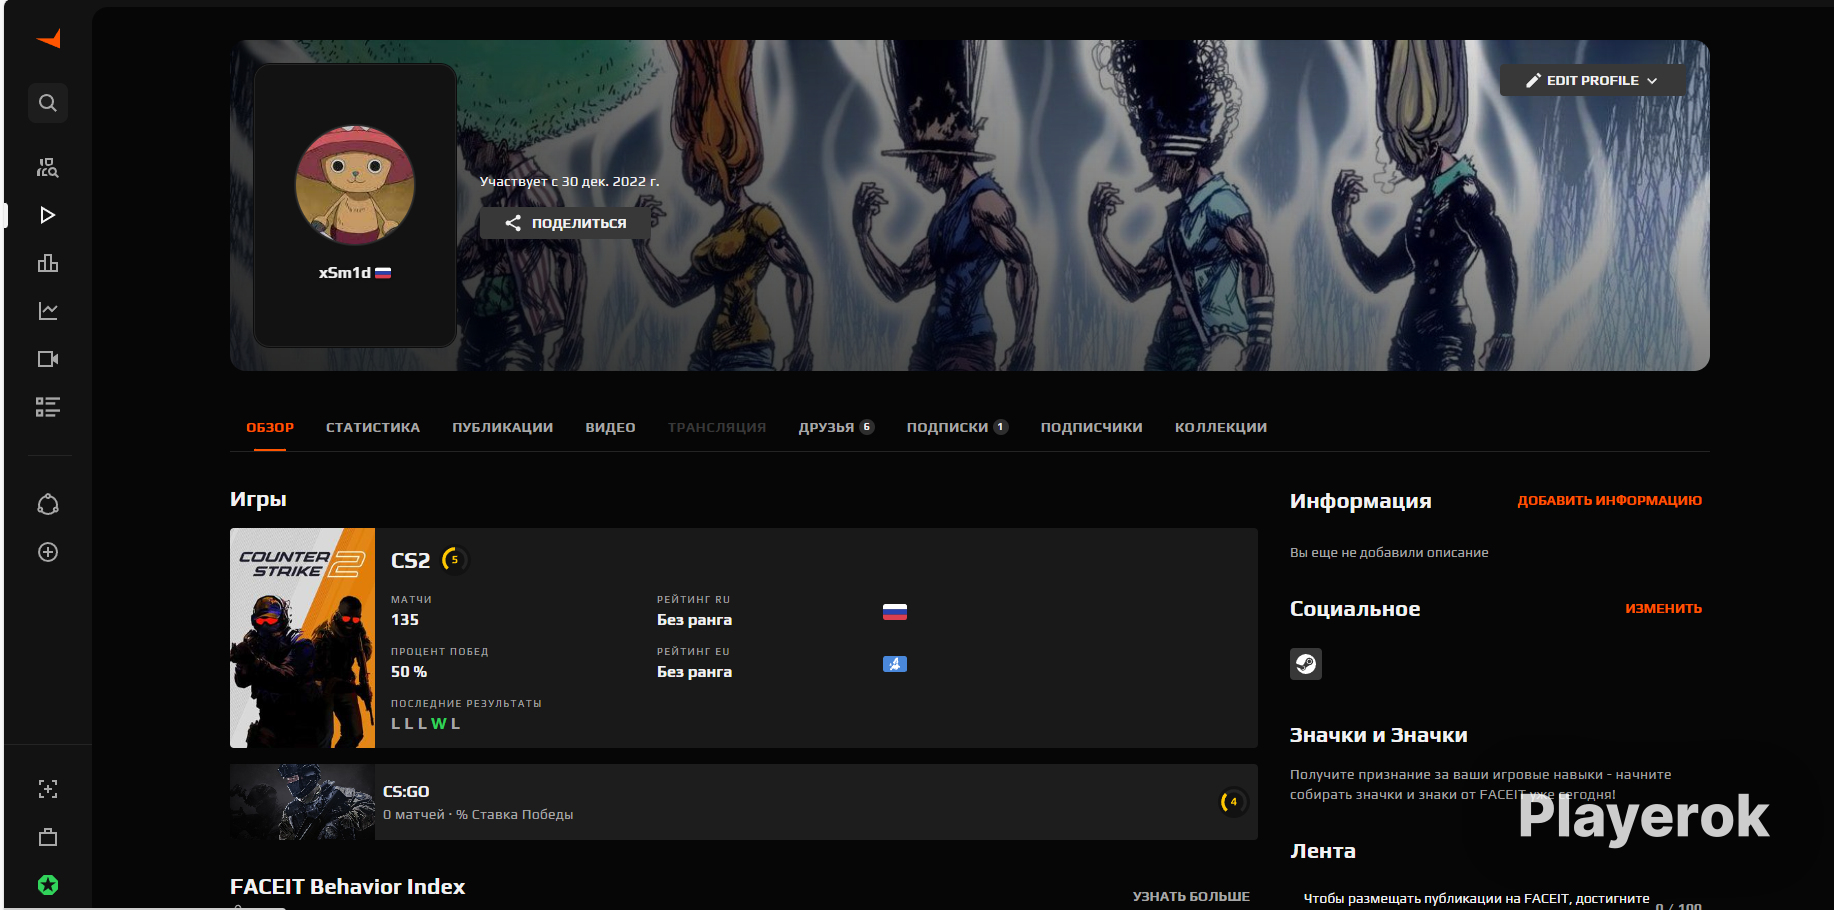Click ИЗМЕНИТЬ link in Социальное section
Image resolution: width=1834 pixels, height=910 pixels.
click(x=1663, y=609)
